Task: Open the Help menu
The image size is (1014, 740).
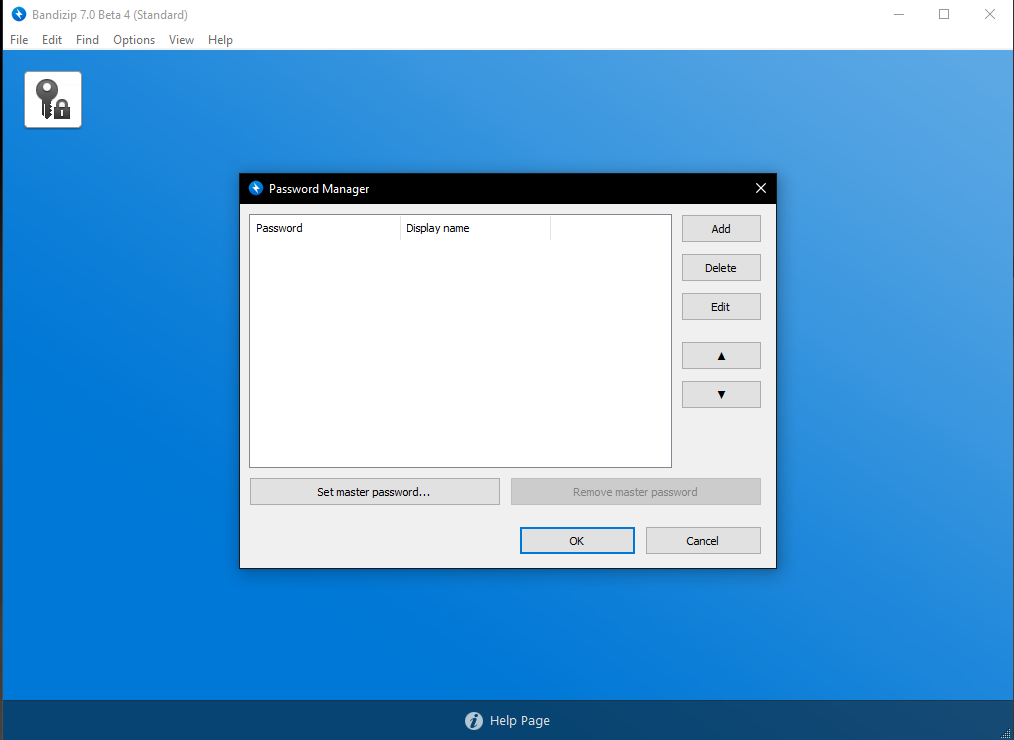Action: (220, 39)
